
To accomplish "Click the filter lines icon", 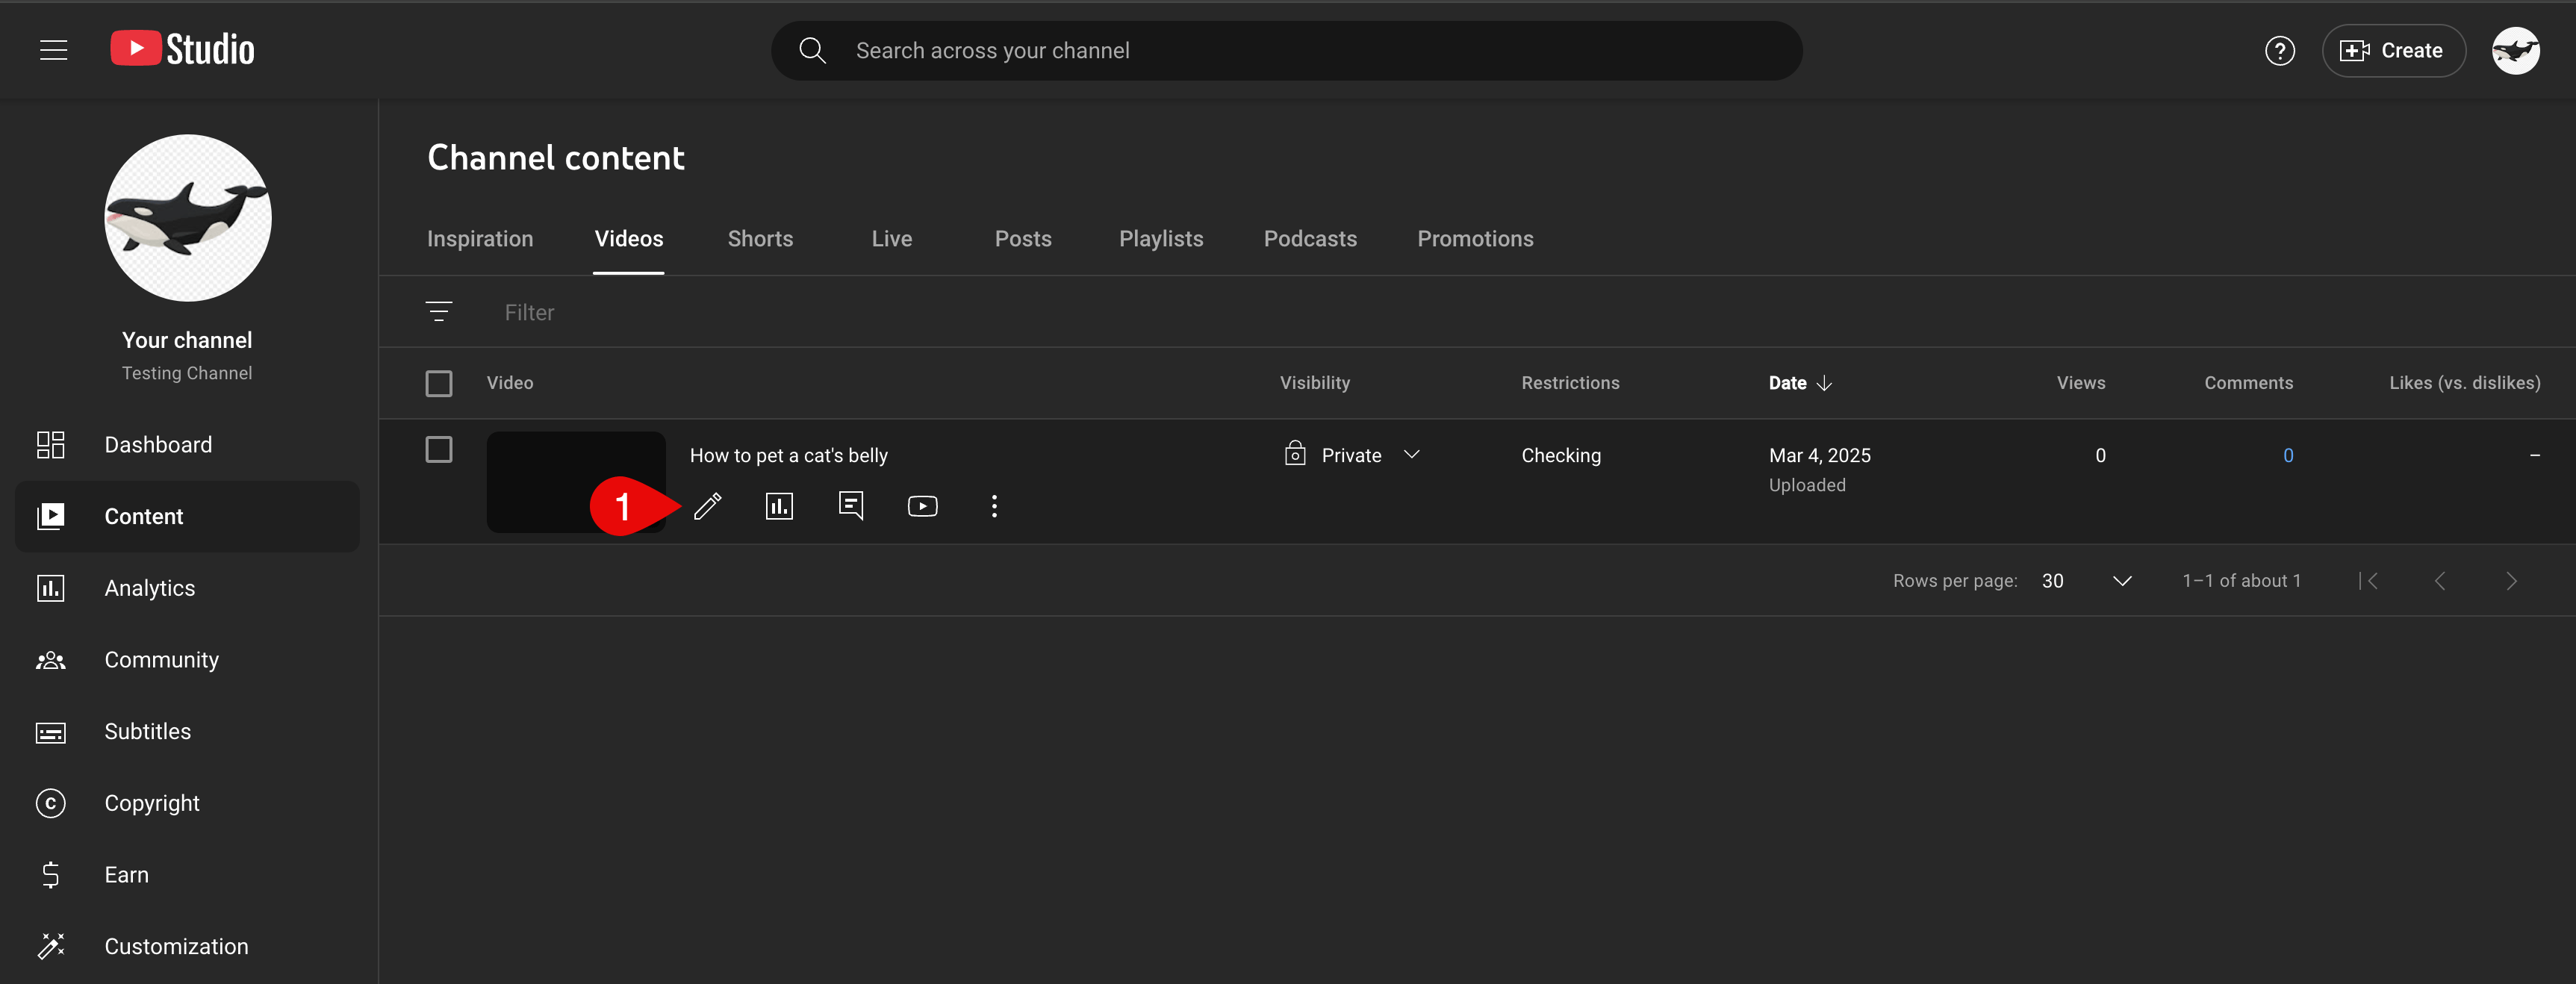I will point(439,312).
